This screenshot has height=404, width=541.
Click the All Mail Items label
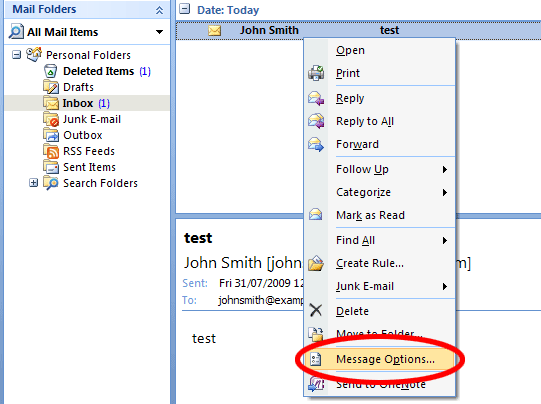tap(62, 32)
